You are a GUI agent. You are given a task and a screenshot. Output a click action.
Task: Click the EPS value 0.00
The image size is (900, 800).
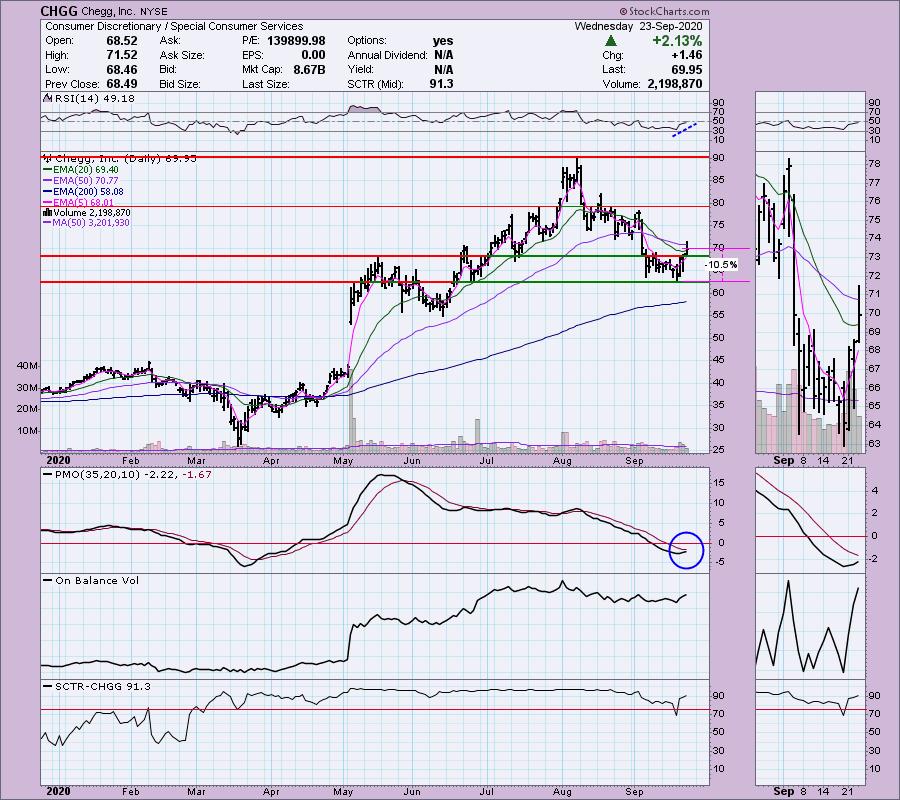pyautogui.click(x=313, y=55)
